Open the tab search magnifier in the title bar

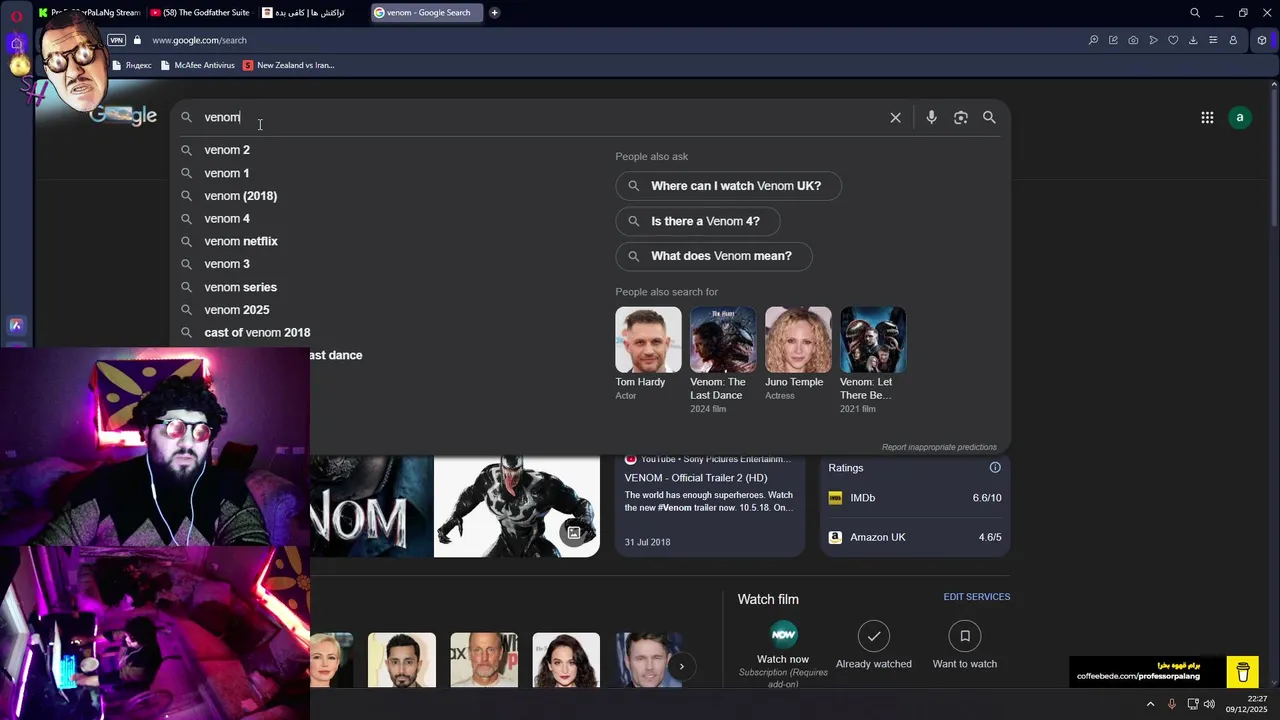coord(1195,13)
